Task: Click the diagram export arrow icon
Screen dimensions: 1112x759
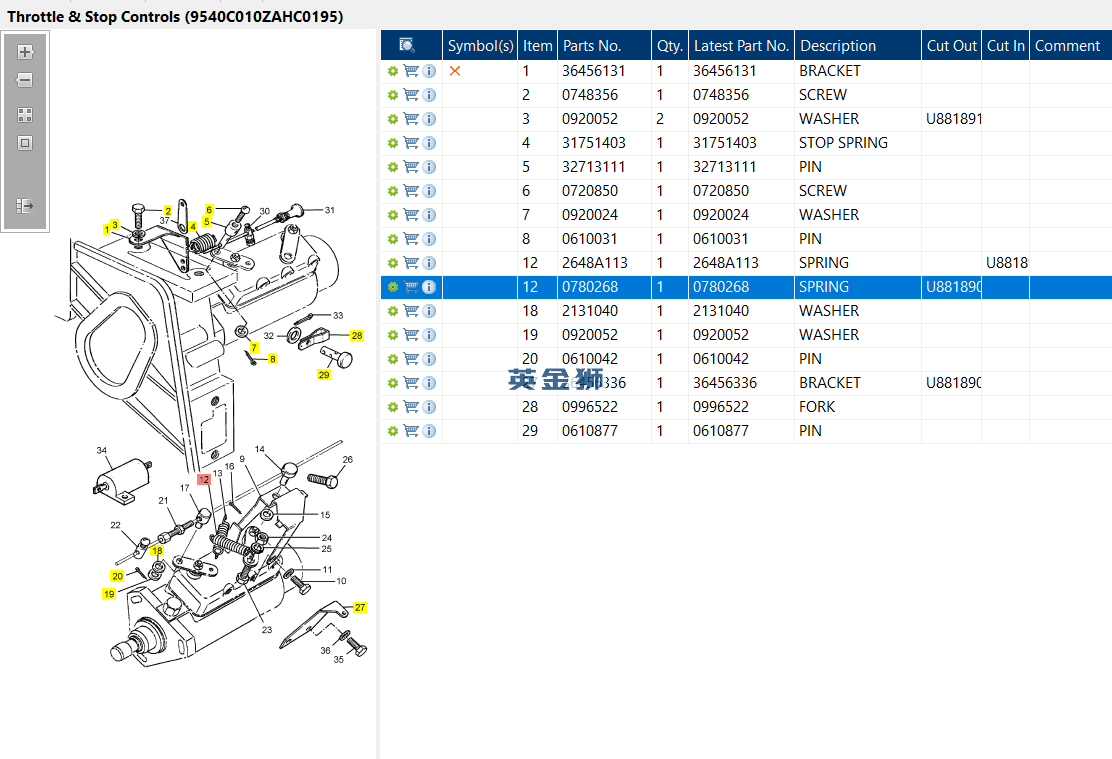Action: (x=25, y=206)
